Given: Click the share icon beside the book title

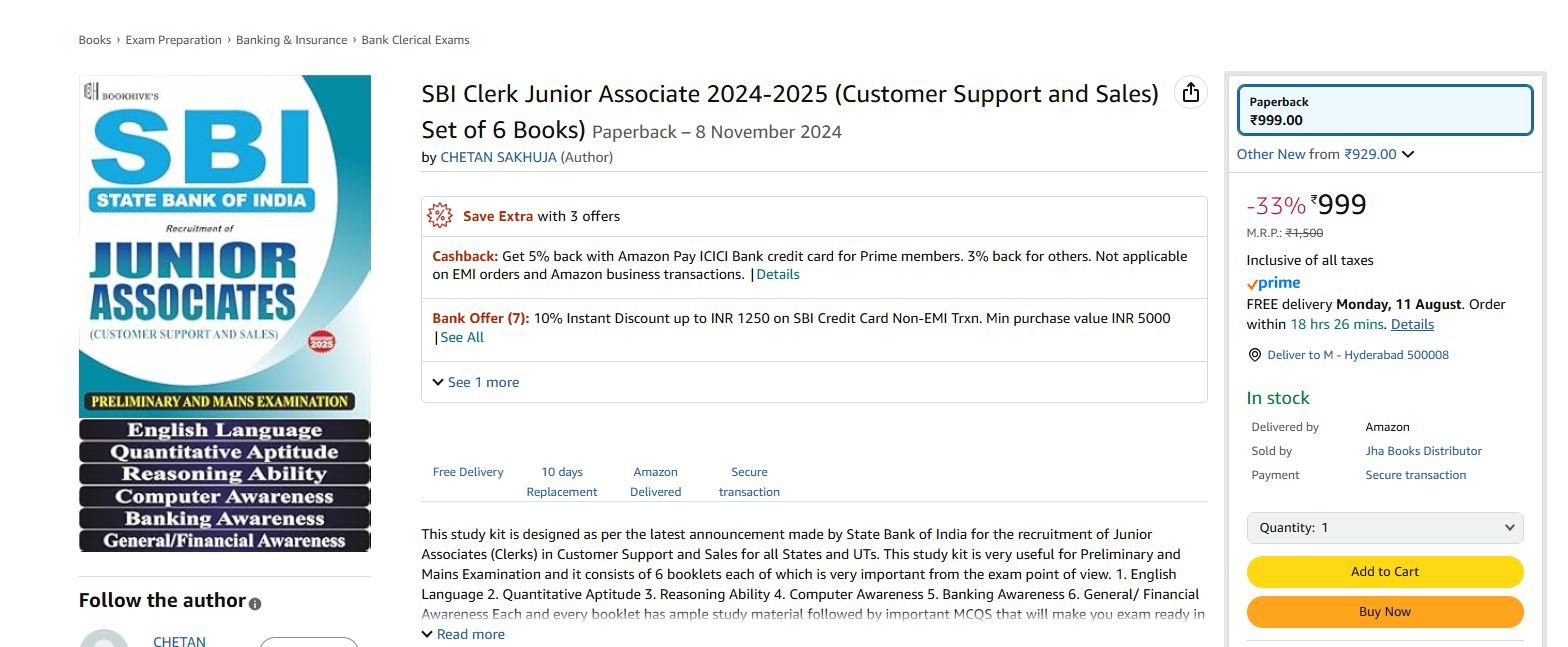Looking at the screenshot, I should [x=1190, y=93].
